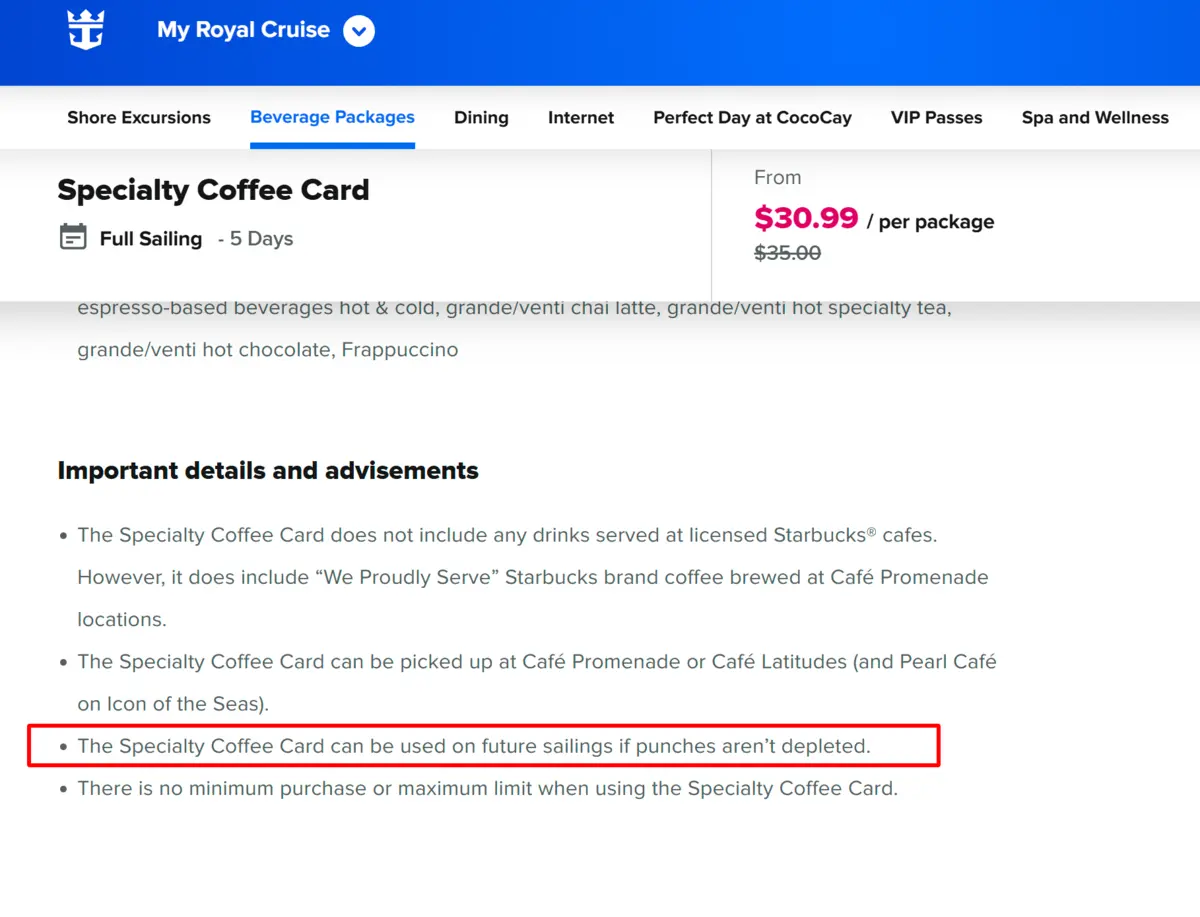This screenshot has height=917, width=1200.
Task: Click the crossed-out $35.00 original price
Action: coord(787,253)
